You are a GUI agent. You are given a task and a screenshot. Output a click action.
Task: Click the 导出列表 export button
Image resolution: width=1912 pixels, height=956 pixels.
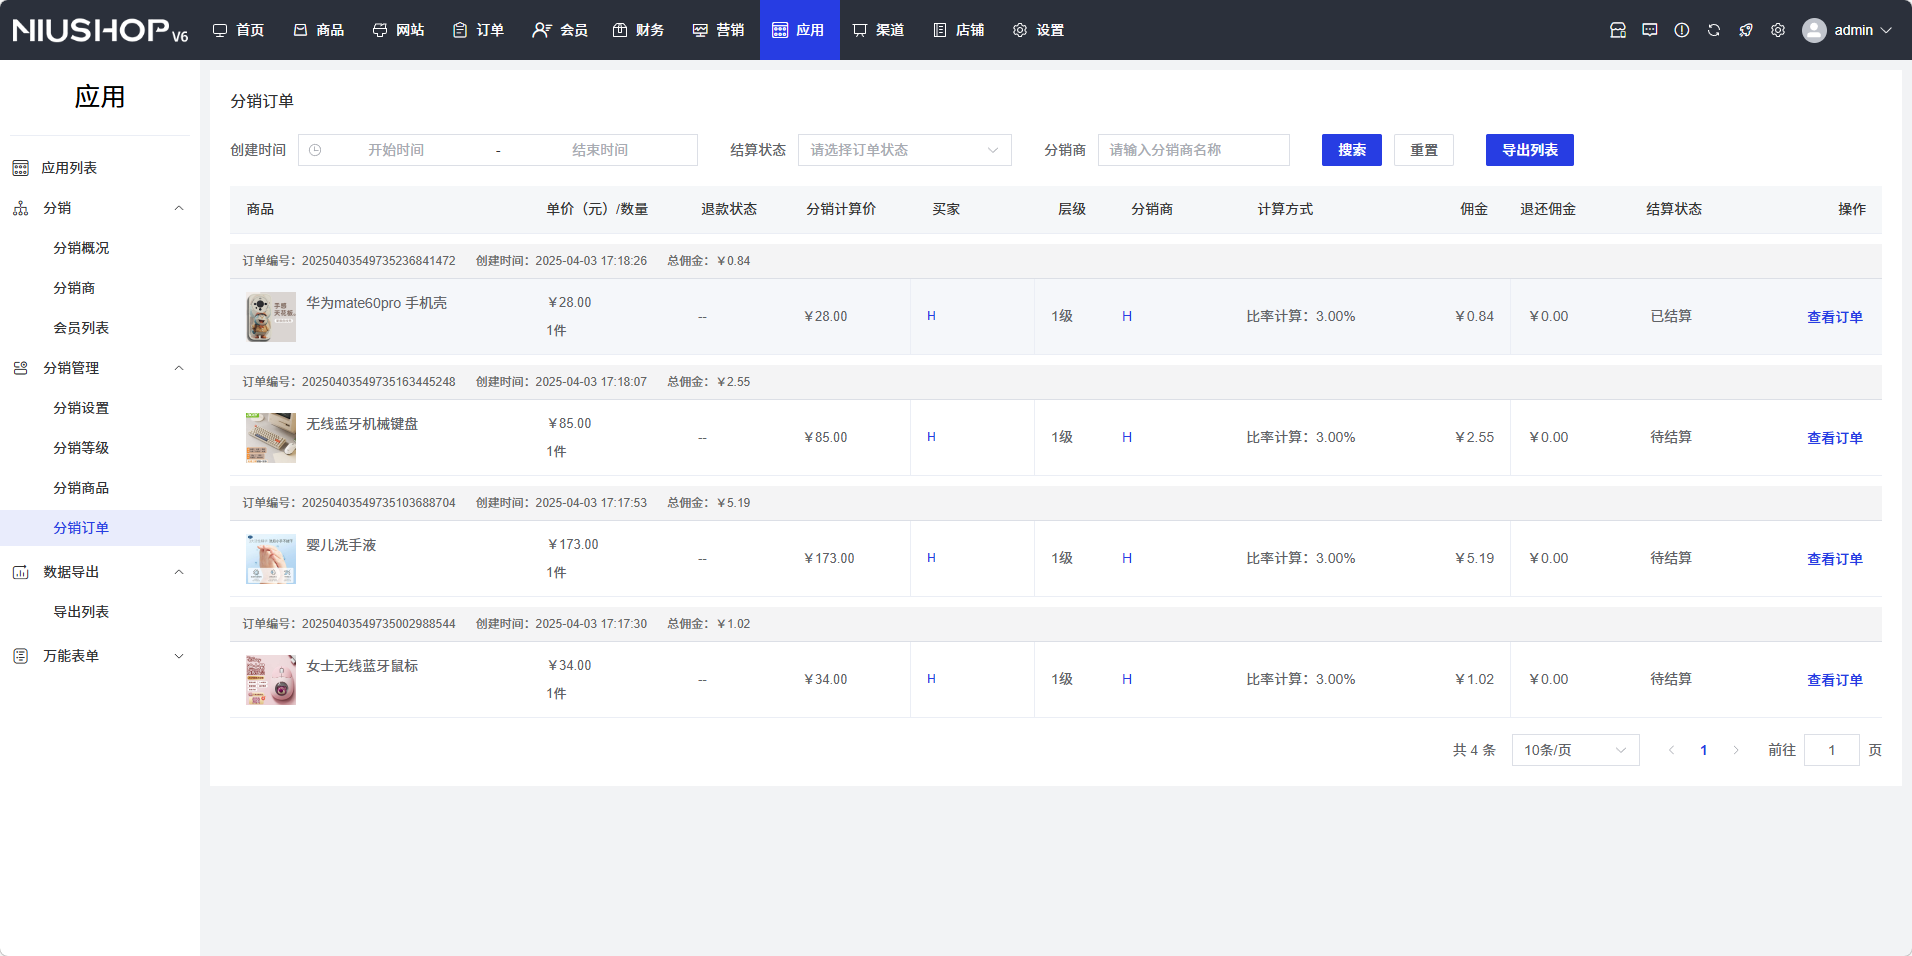pos(1529,150)
